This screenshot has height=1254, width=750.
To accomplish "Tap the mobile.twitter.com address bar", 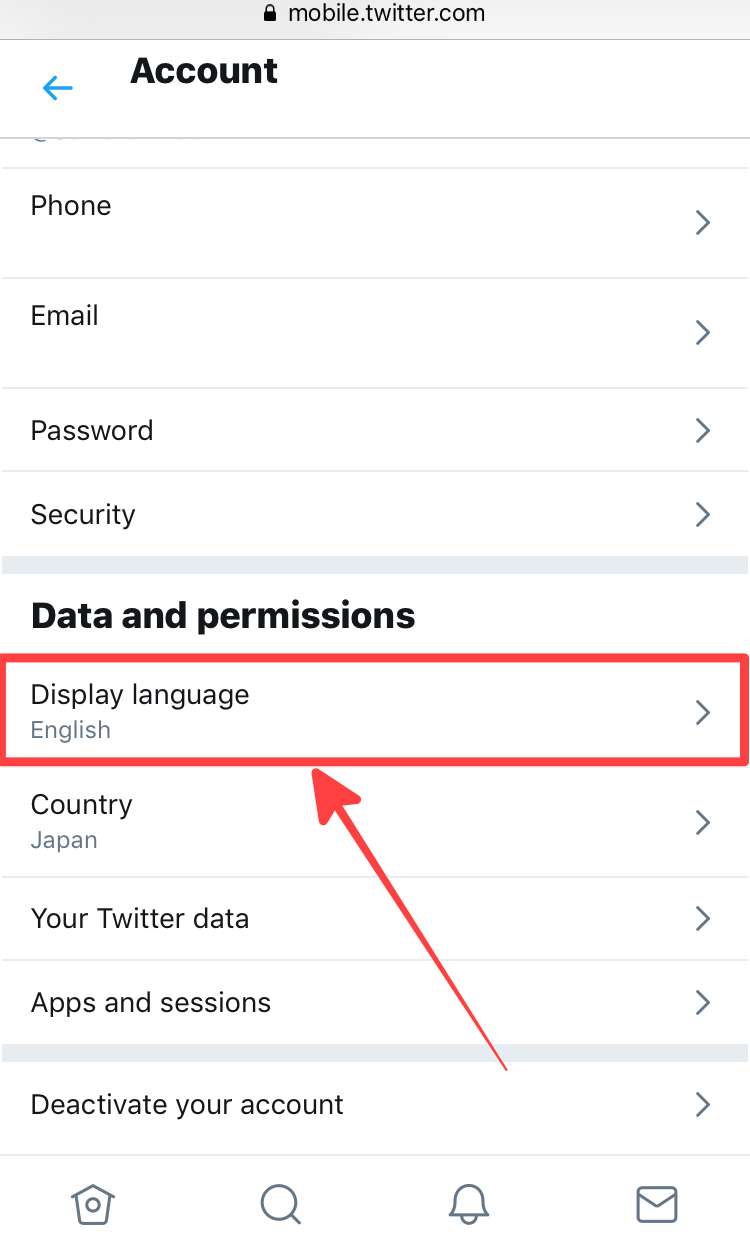I will pos(386,14).
